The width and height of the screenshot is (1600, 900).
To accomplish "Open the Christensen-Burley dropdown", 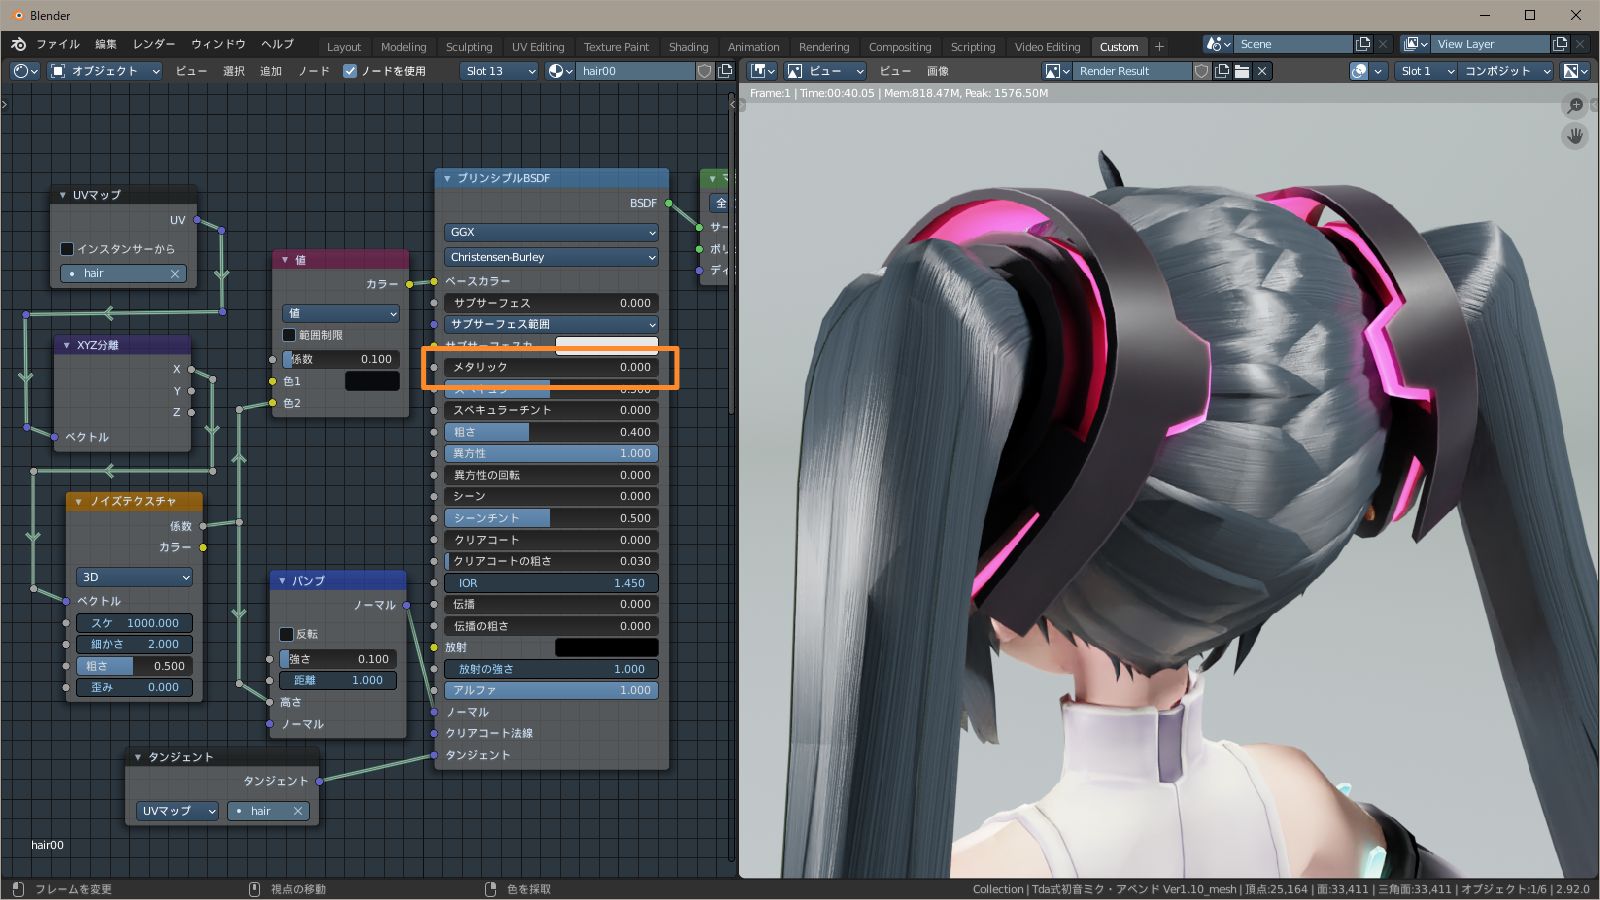I will [552, 257].
